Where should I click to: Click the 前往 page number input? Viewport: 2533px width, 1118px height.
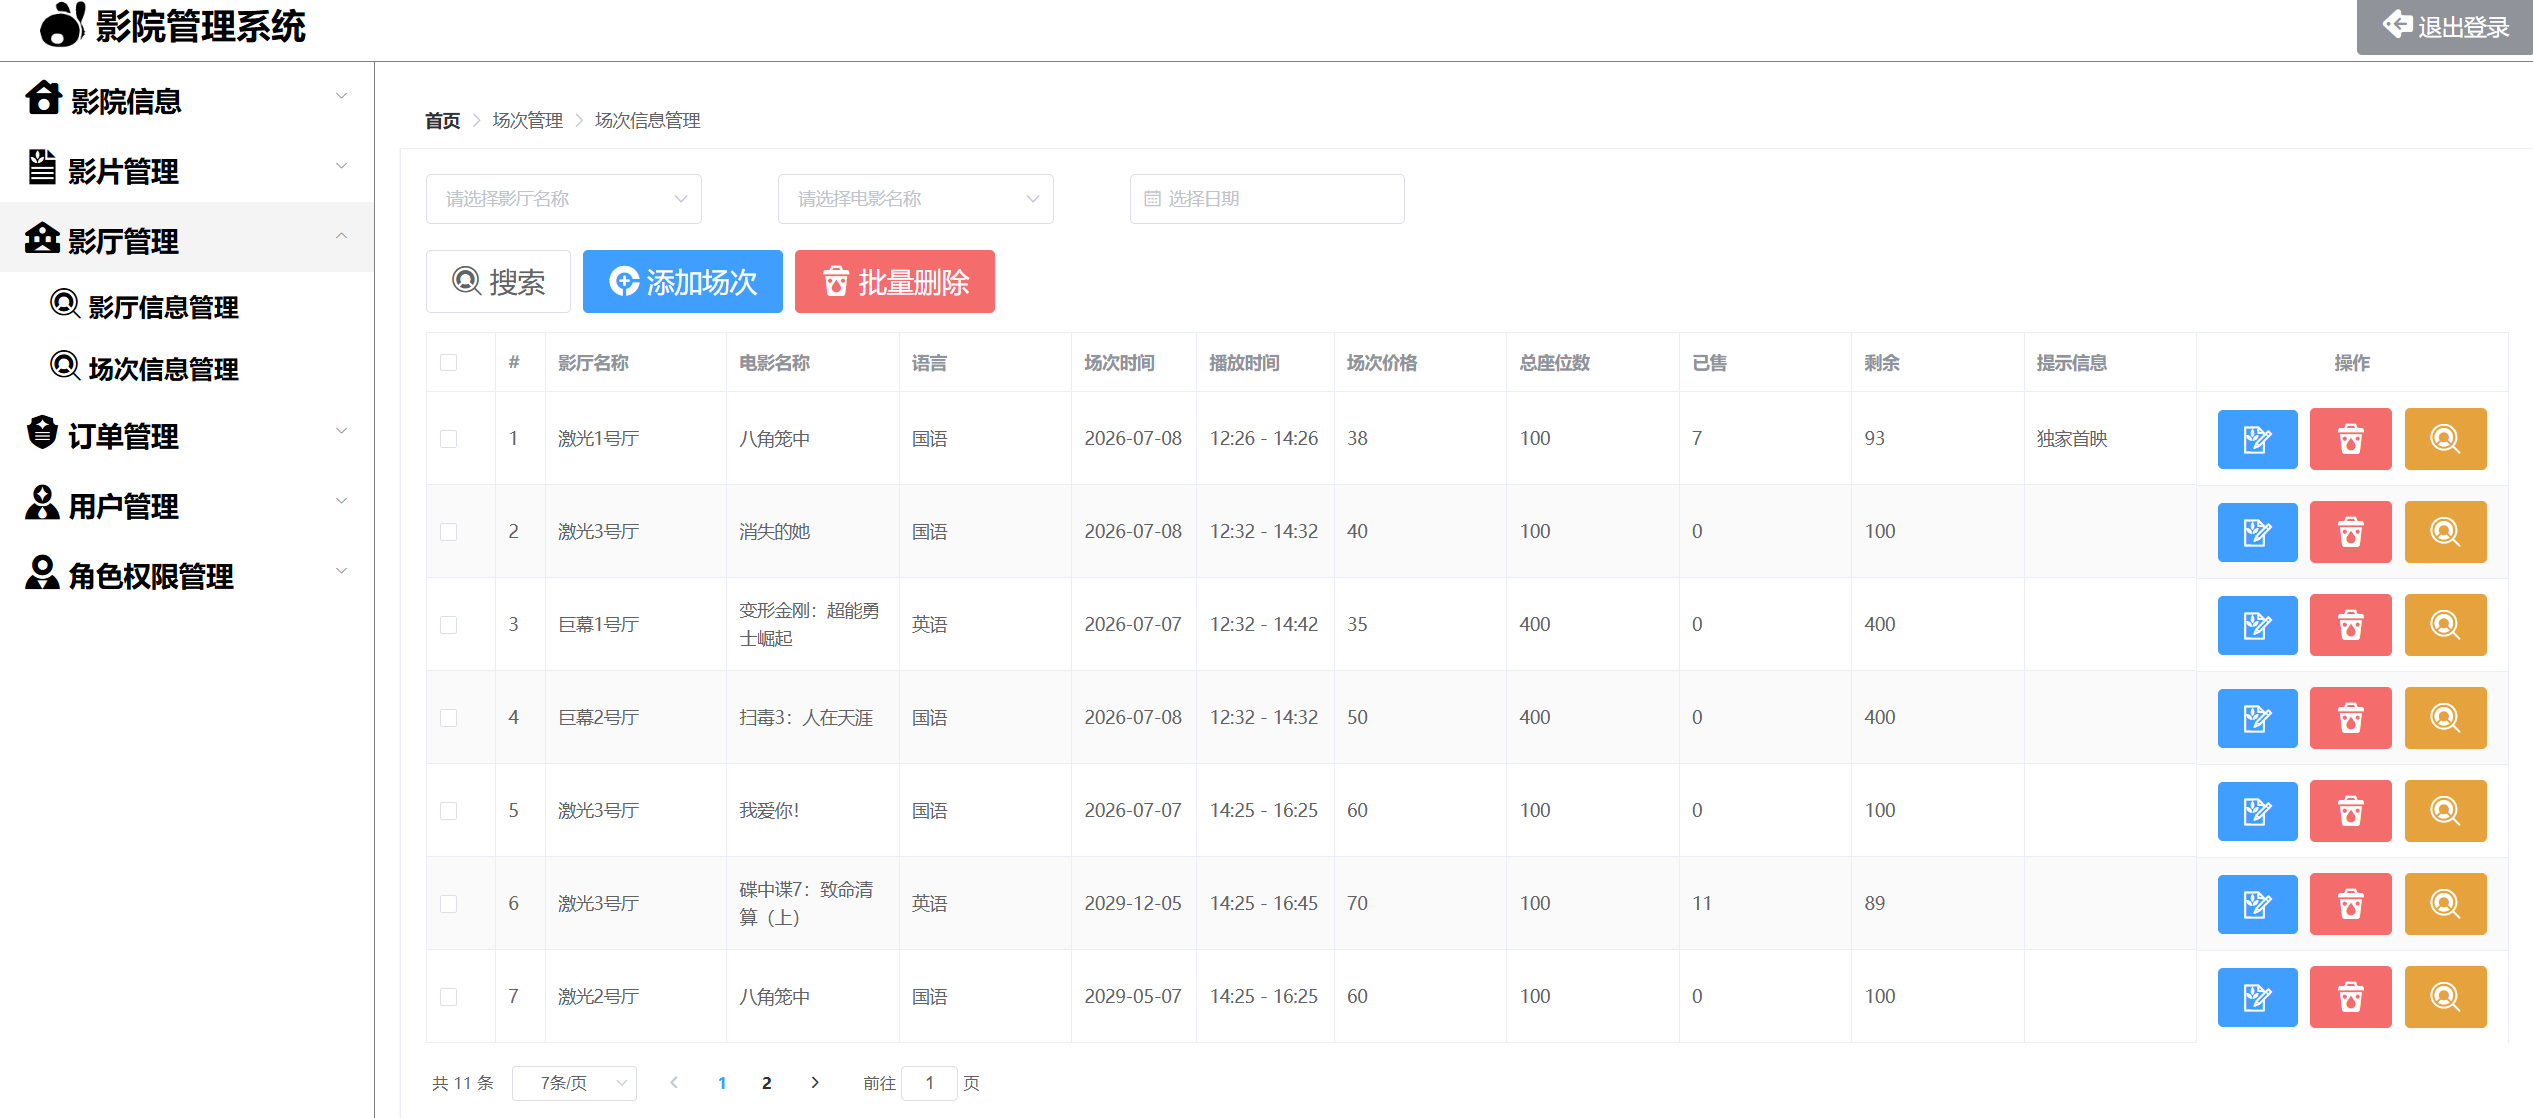click(929, 1083)
